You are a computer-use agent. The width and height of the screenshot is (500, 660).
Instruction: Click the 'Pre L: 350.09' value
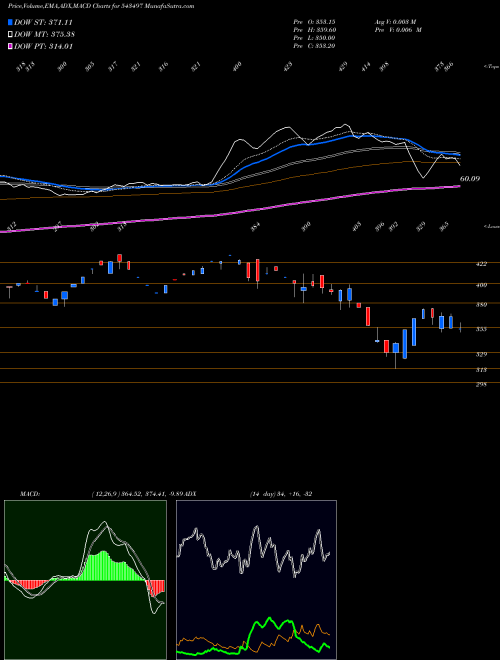tap(314, 38)
